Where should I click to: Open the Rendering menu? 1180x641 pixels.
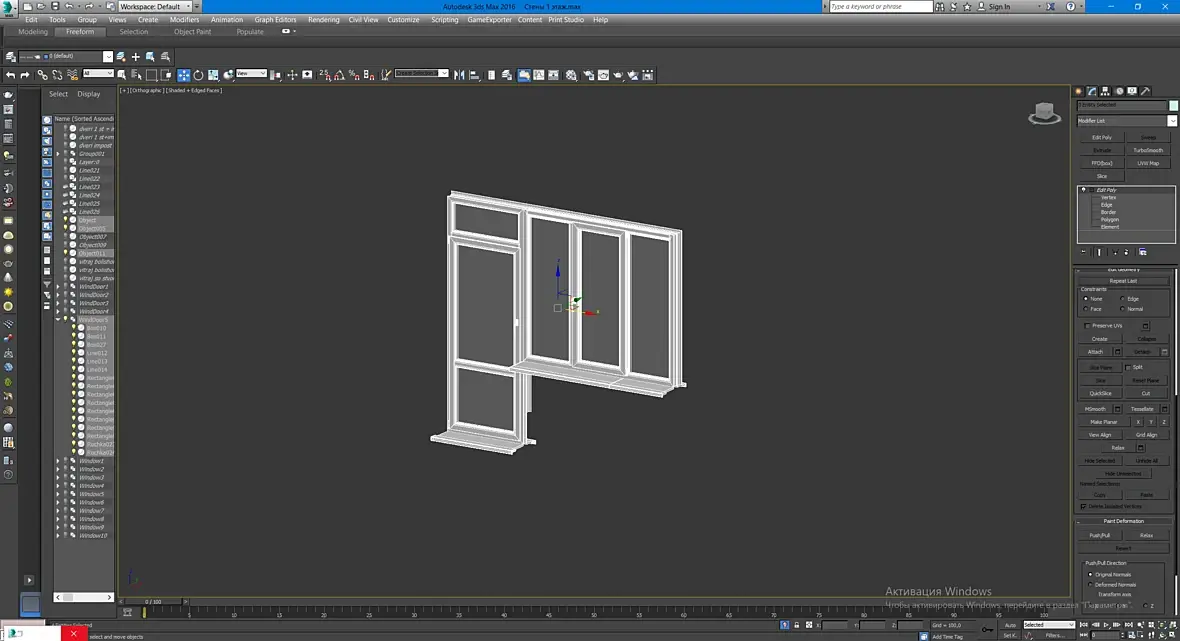coord(324,20)
